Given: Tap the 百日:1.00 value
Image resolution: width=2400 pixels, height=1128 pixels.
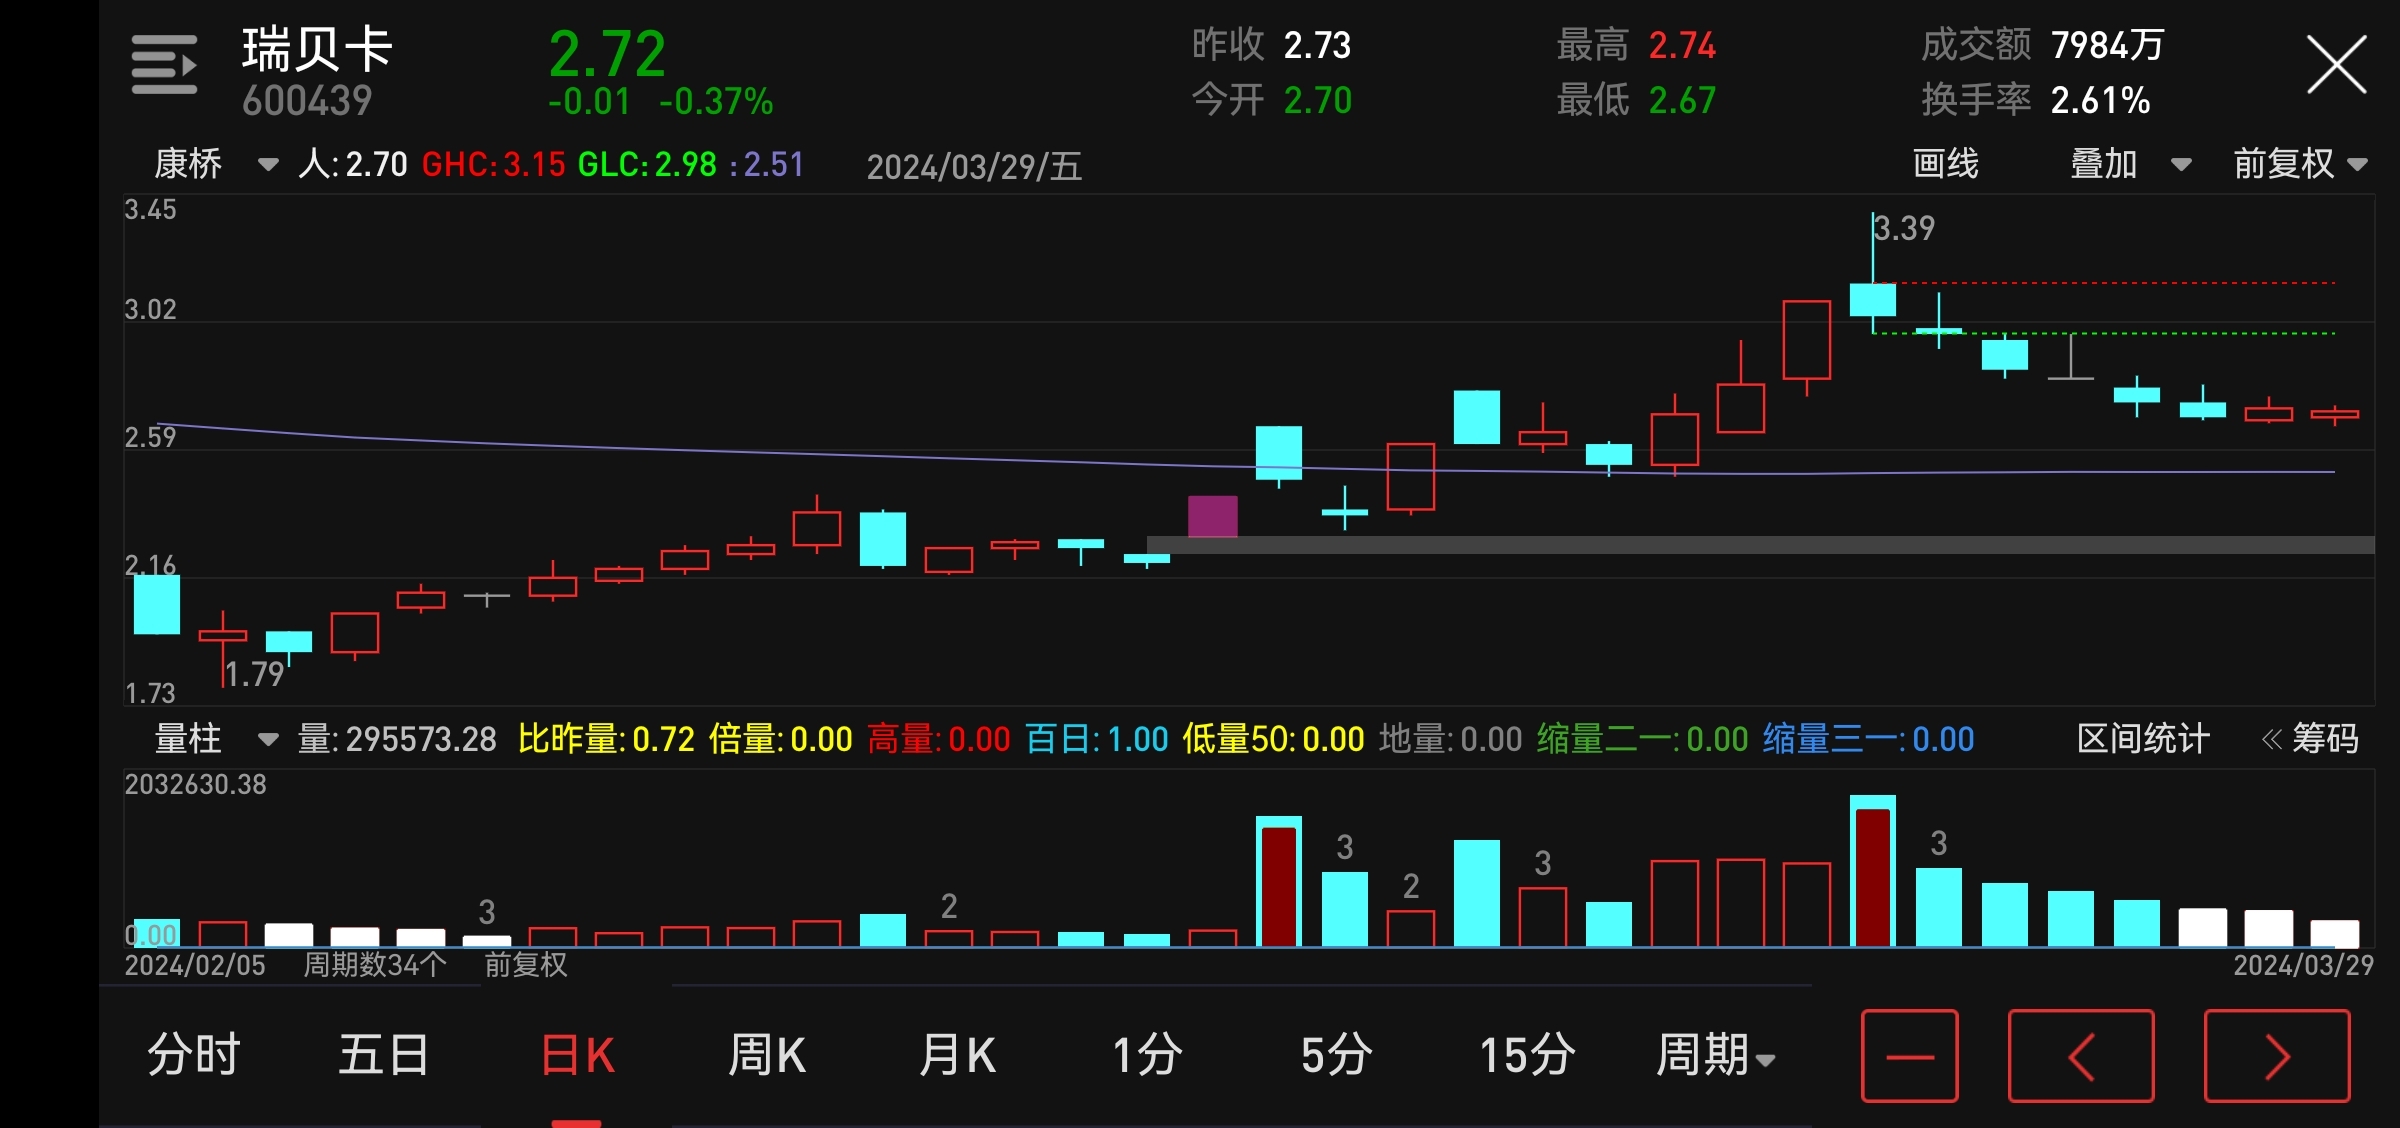Looking at the screenshot, I should 1096,739.
